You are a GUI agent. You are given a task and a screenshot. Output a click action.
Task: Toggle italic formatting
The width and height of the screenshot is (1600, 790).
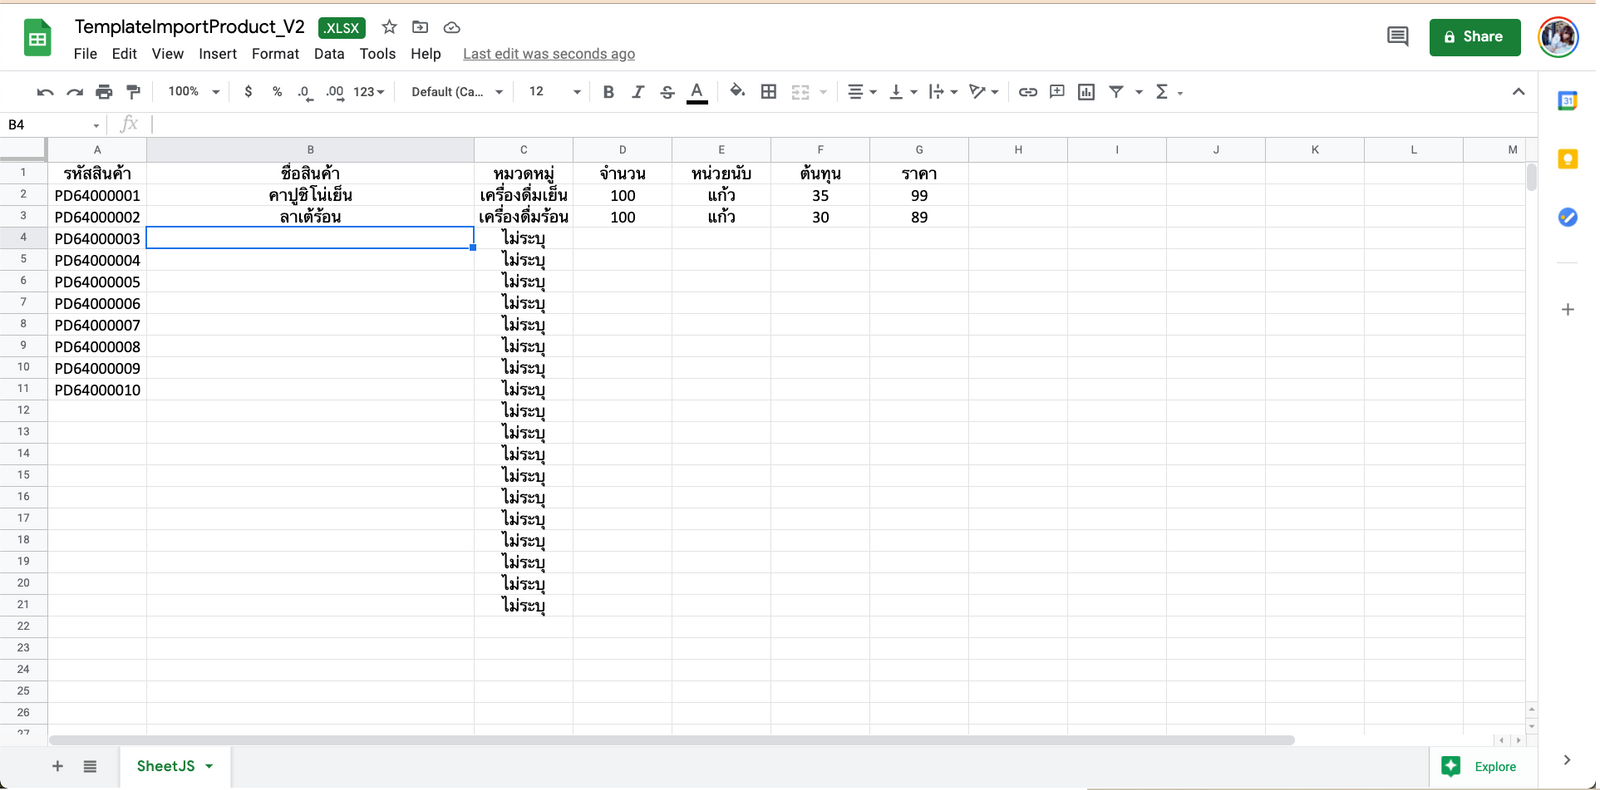tap(638, 92)
